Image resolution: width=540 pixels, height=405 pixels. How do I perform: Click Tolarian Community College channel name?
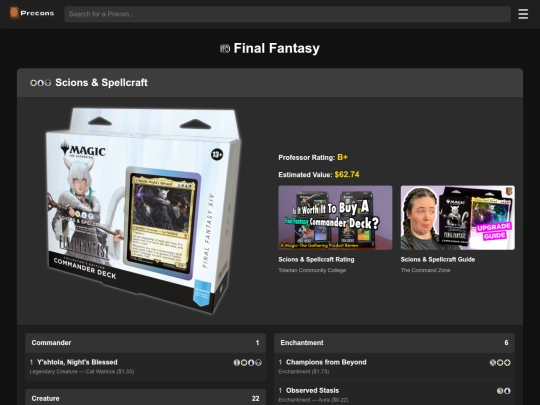[x=312, y=270]
